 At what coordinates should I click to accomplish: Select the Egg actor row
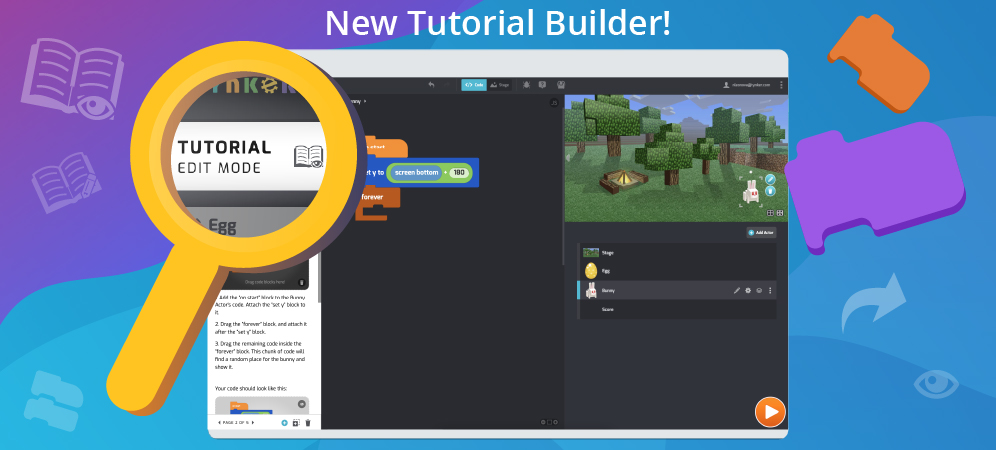tap(676, 271)
